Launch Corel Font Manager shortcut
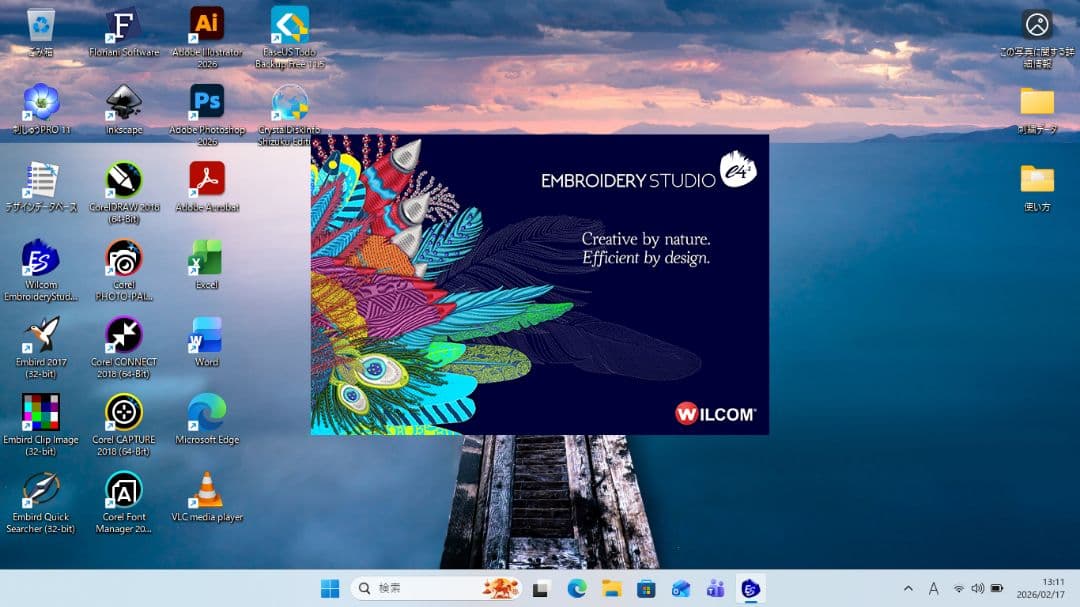Image resolution: width=1080 pixels, height=607 pixels. tap(124, 503)
